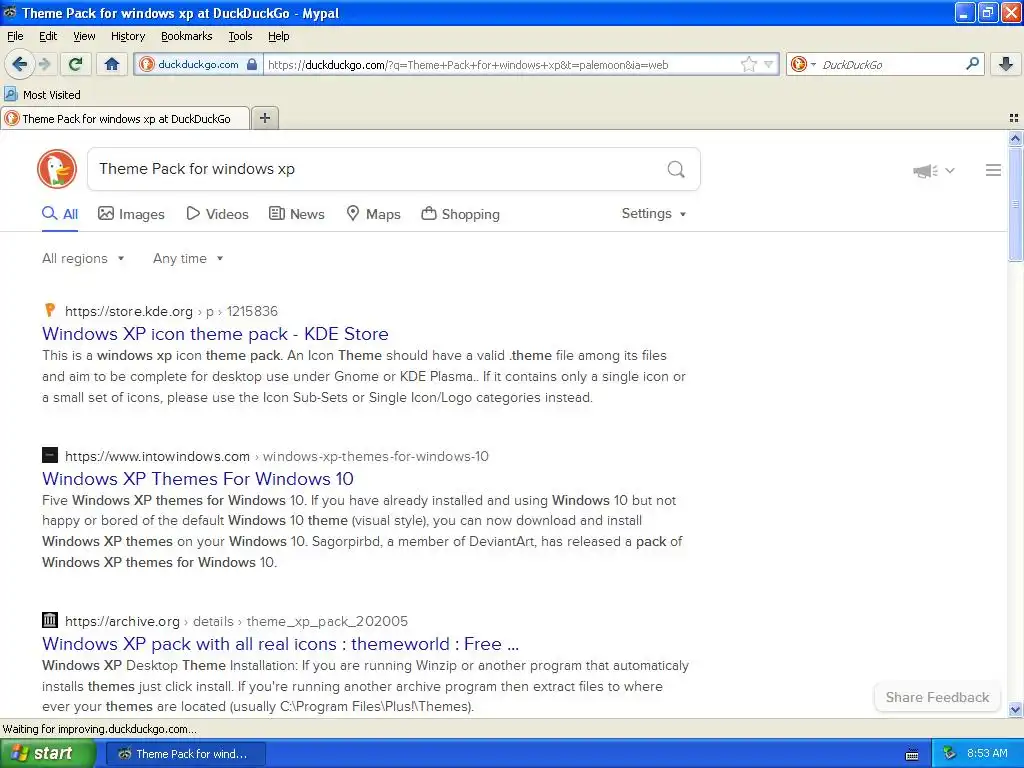
Task: Click the magnifier in the toolbar search box
Action: (972, 64)
